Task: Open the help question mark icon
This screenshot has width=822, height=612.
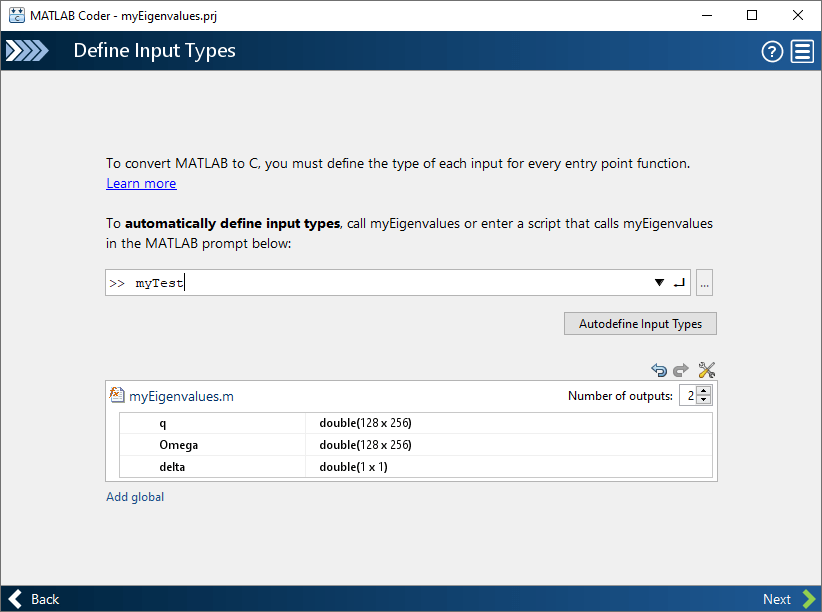Action: tap(772, 52)
